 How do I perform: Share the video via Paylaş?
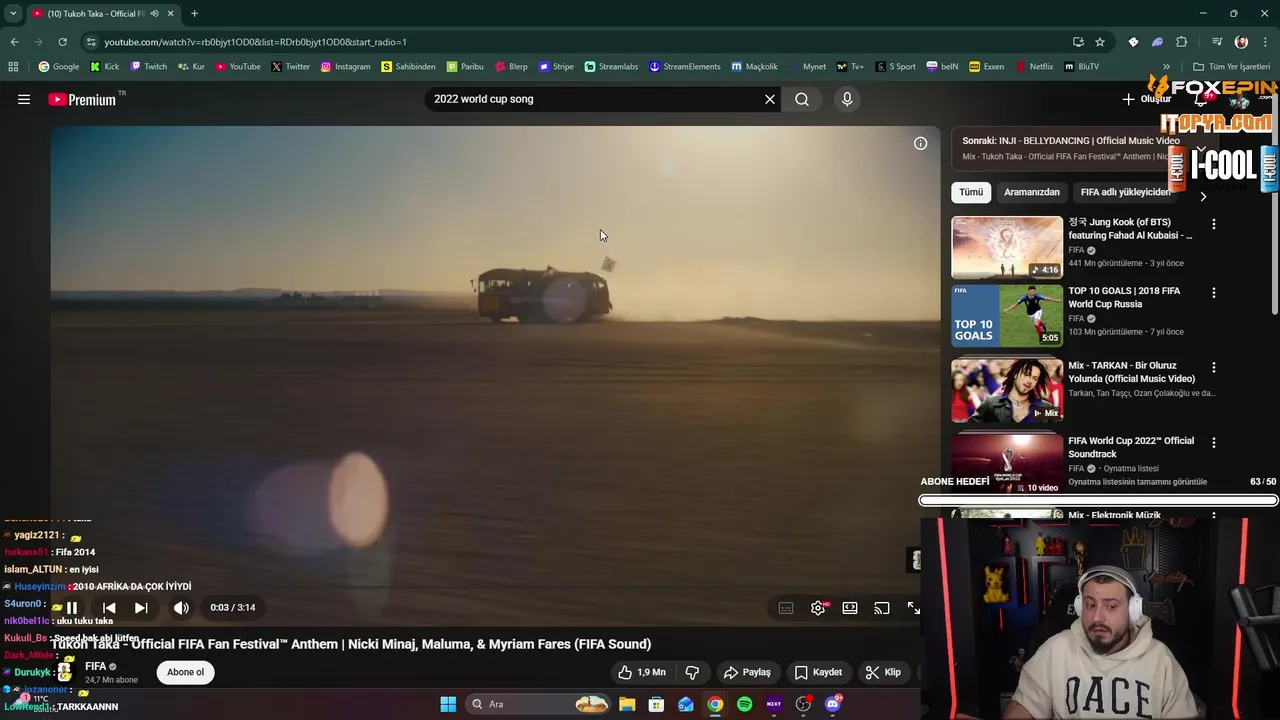tap(748, 672)
